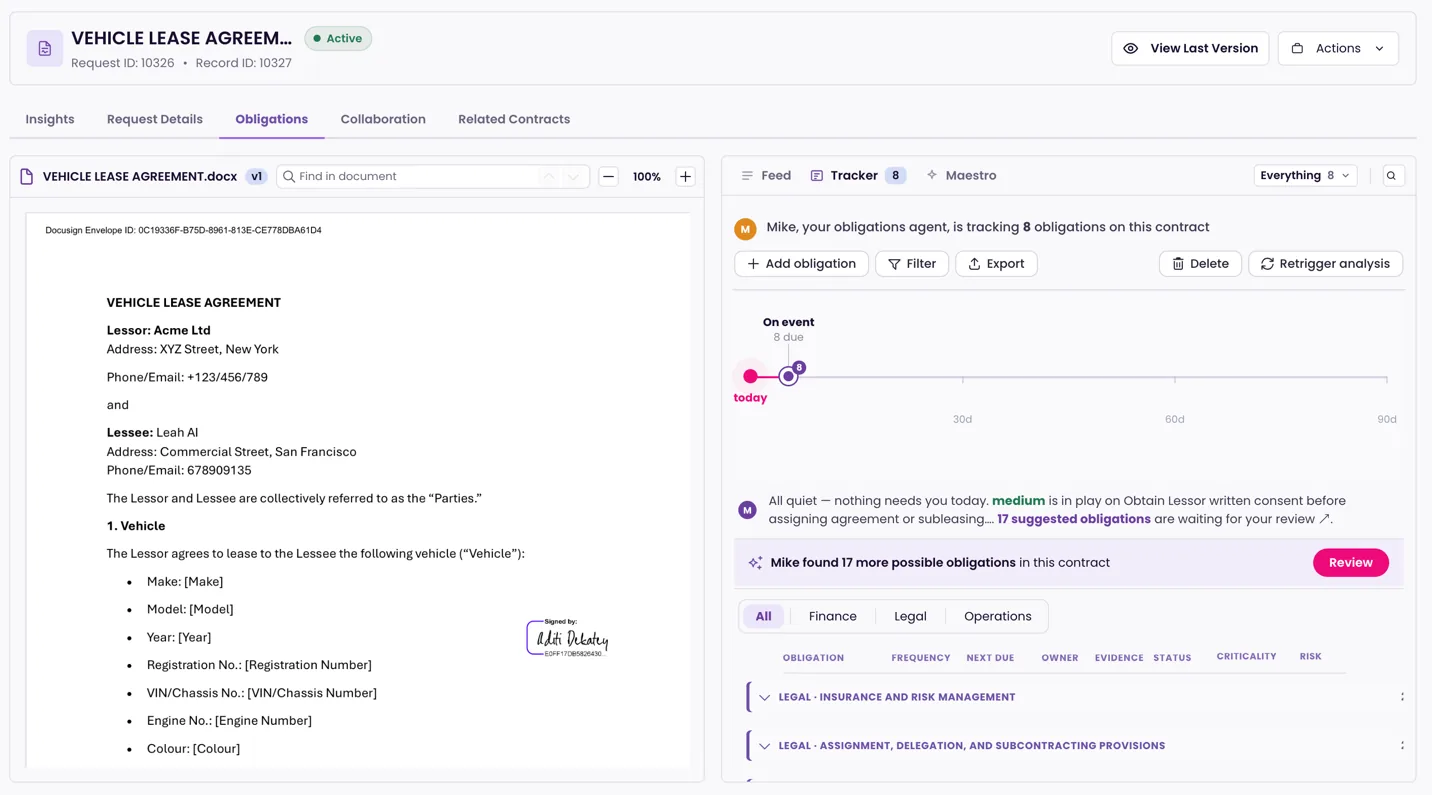Open the more options for the Assignment, Delegation group
This screenshot has height=795, width=1432.
point(1402,745)
